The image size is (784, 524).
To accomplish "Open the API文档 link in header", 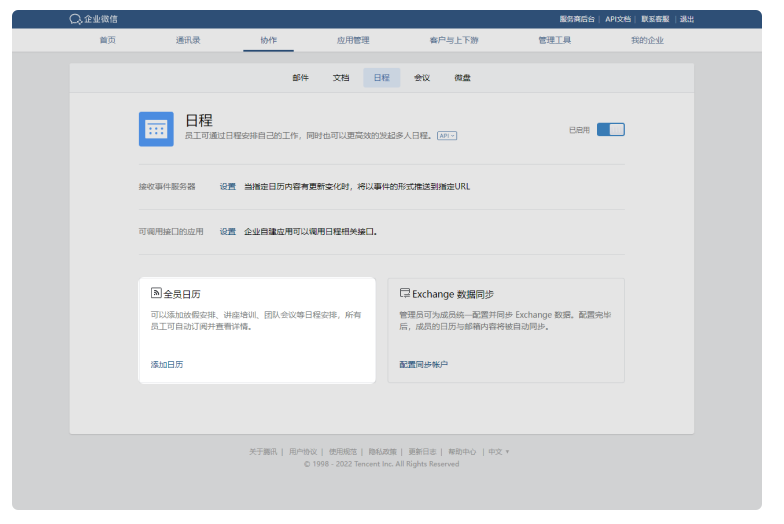I will coord(618,19).
